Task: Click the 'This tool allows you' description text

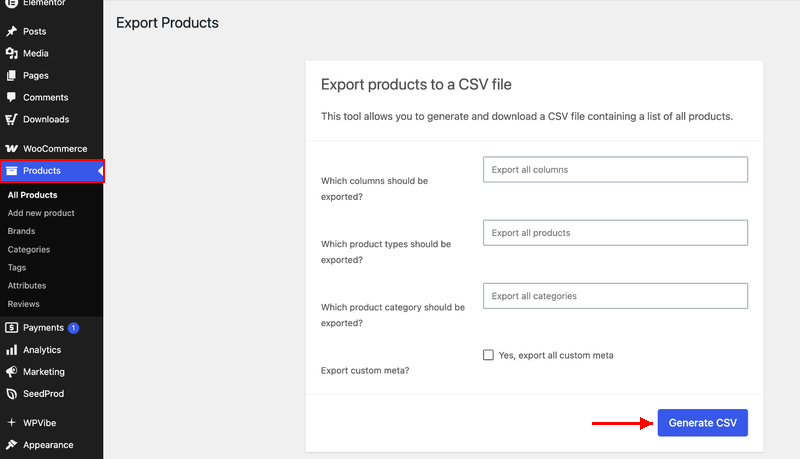Action: (x=527, y=116)
